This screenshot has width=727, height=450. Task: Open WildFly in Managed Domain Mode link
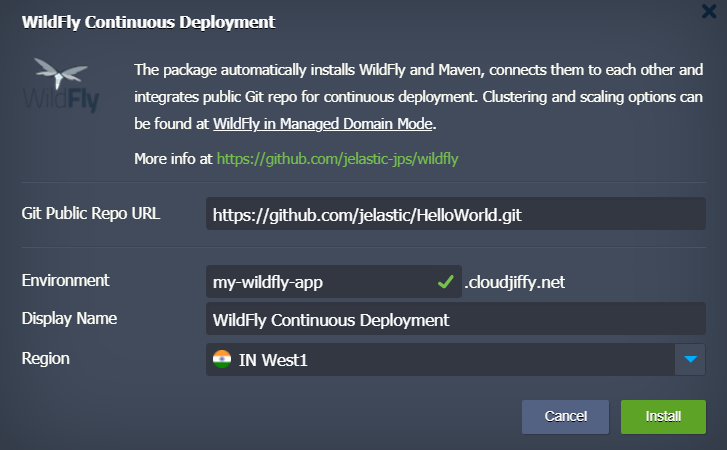323,124
